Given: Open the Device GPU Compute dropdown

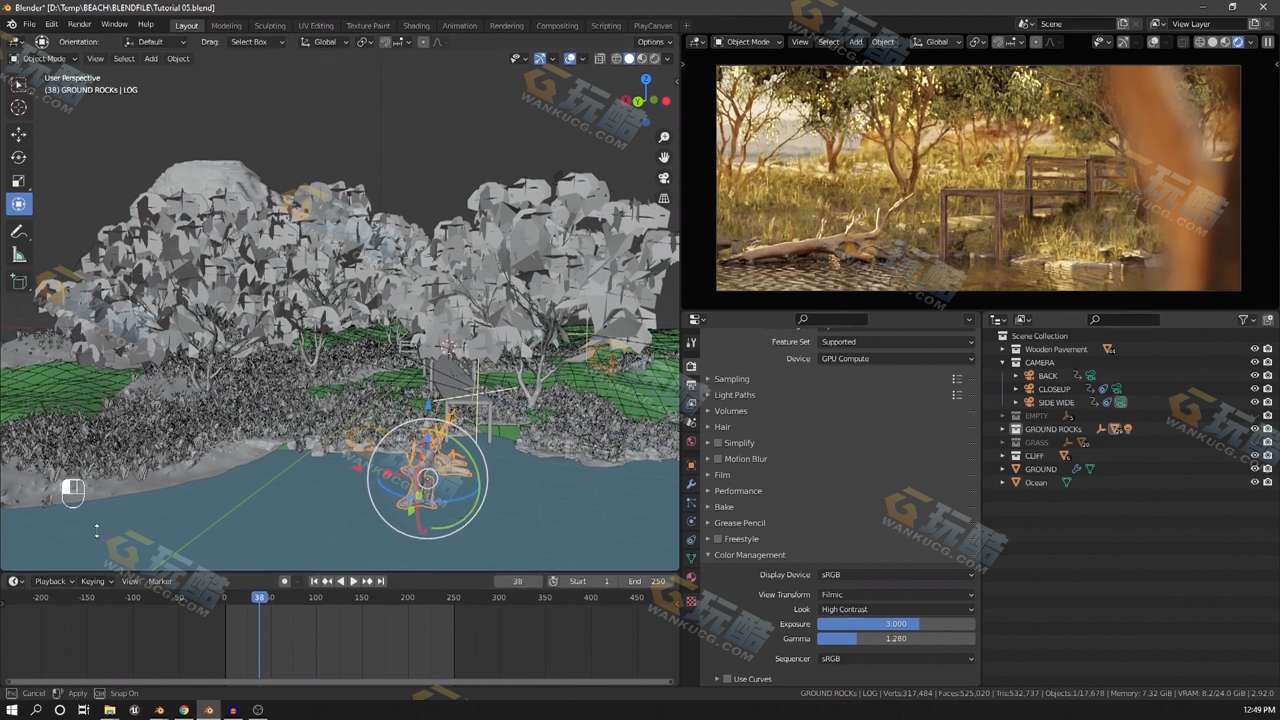Looking at the screenshot, I should point(895,359).
